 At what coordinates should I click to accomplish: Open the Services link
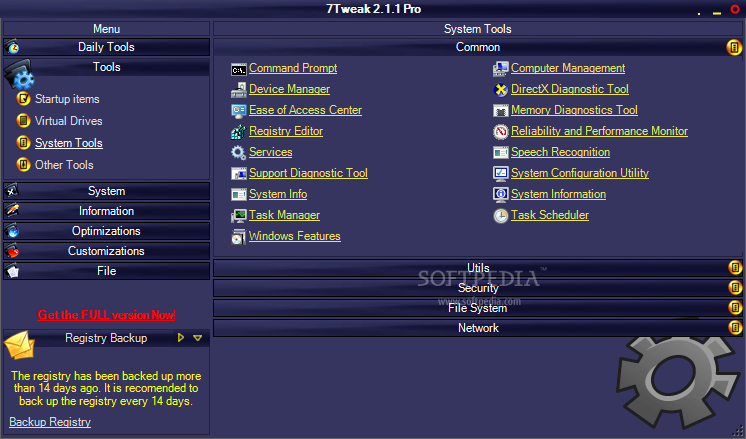tap(271, 152)
